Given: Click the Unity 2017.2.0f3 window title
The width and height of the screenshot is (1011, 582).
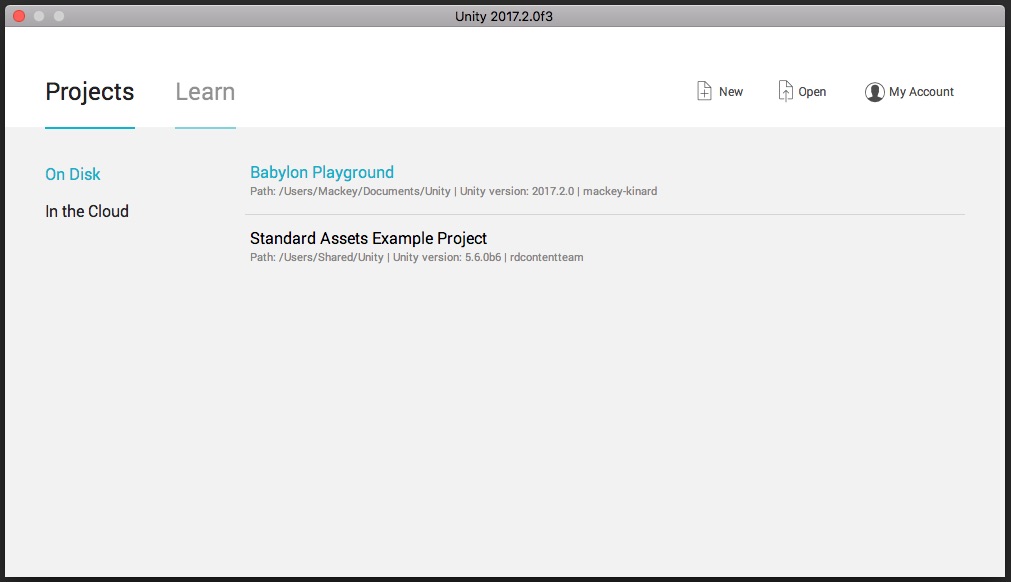Looking at the screenshot, I should tap(504, 16).
